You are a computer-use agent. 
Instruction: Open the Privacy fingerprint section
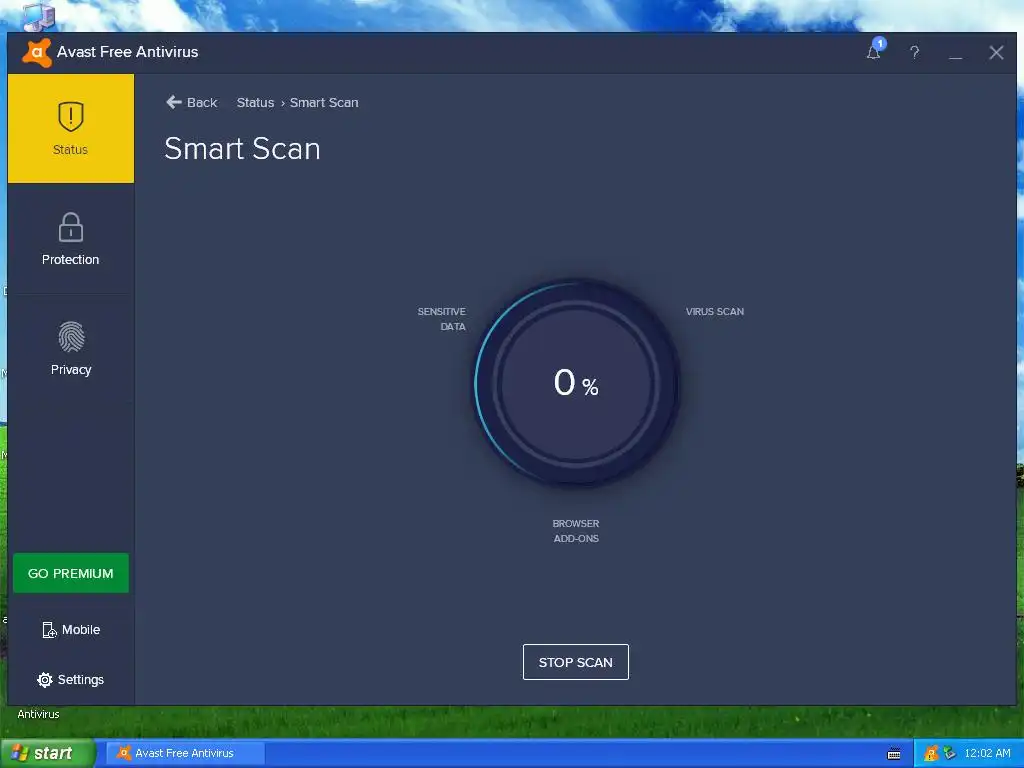(x=71, y=349)
